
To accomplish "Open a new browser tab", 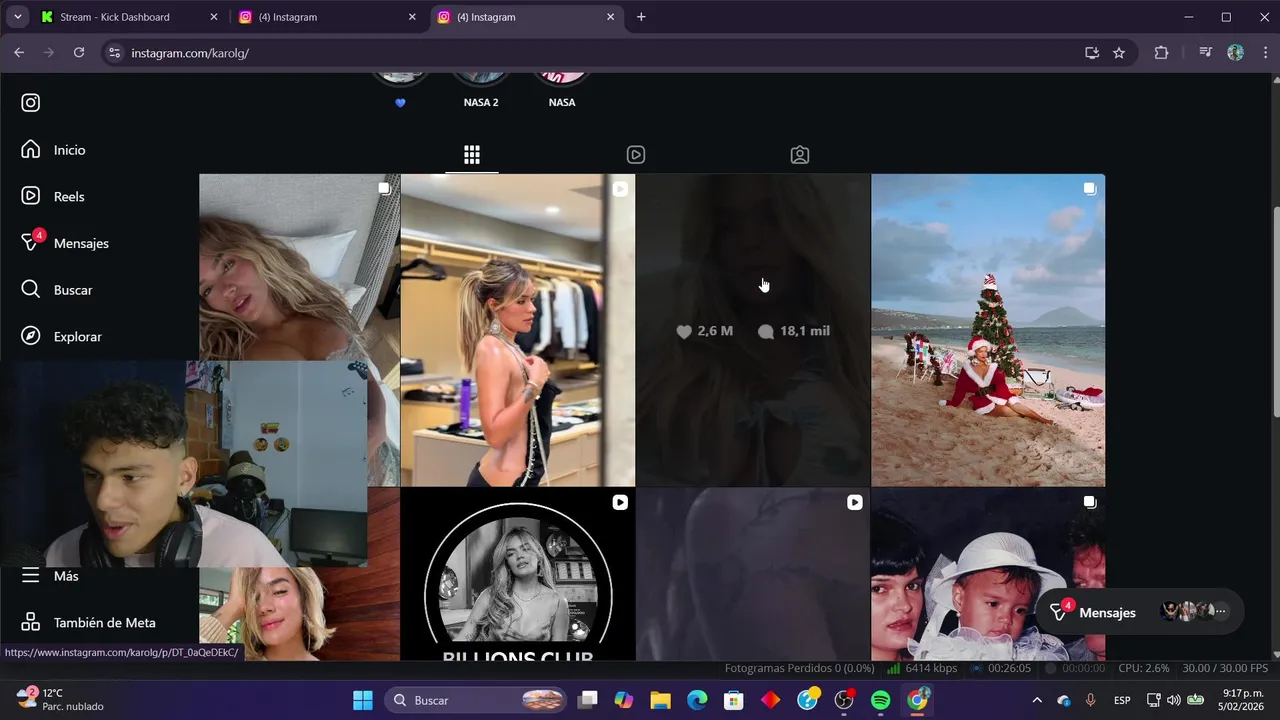I will tap(641, 17).
